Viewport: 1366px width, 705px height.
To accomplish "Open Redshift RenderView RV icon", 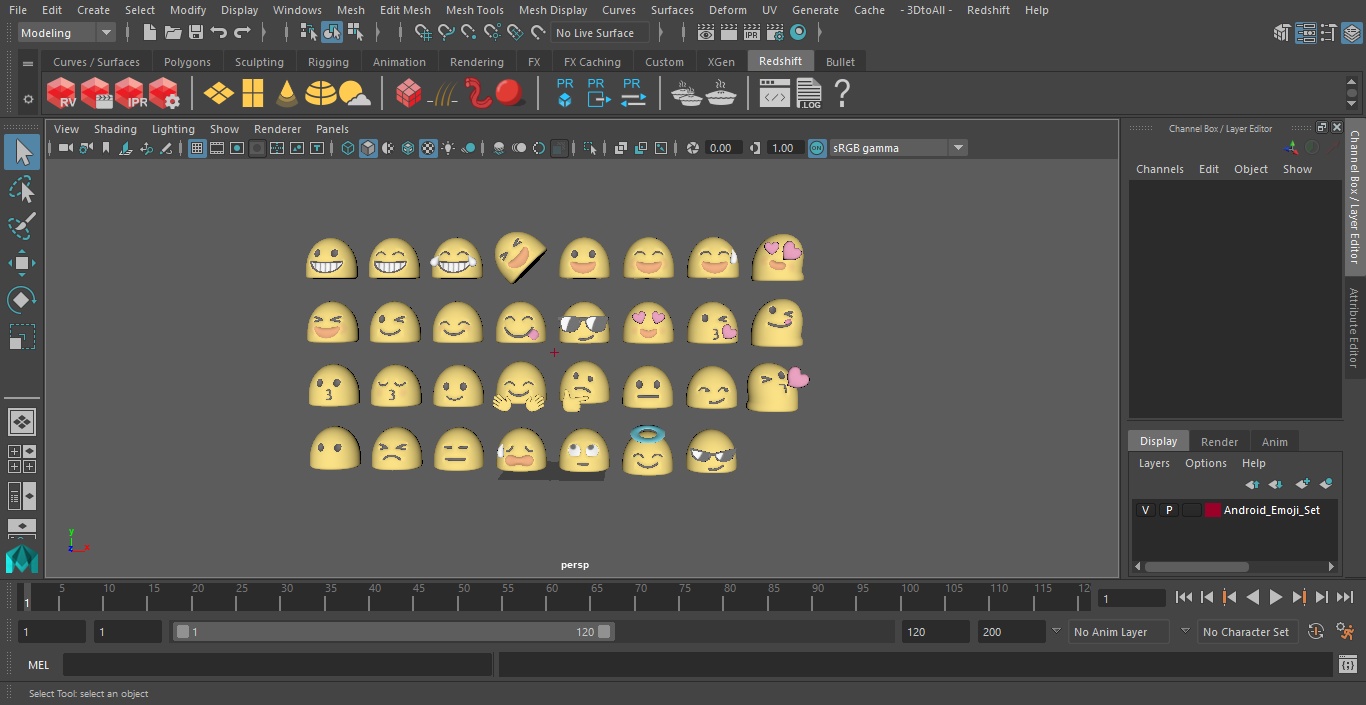I will (x=61, y=94).
